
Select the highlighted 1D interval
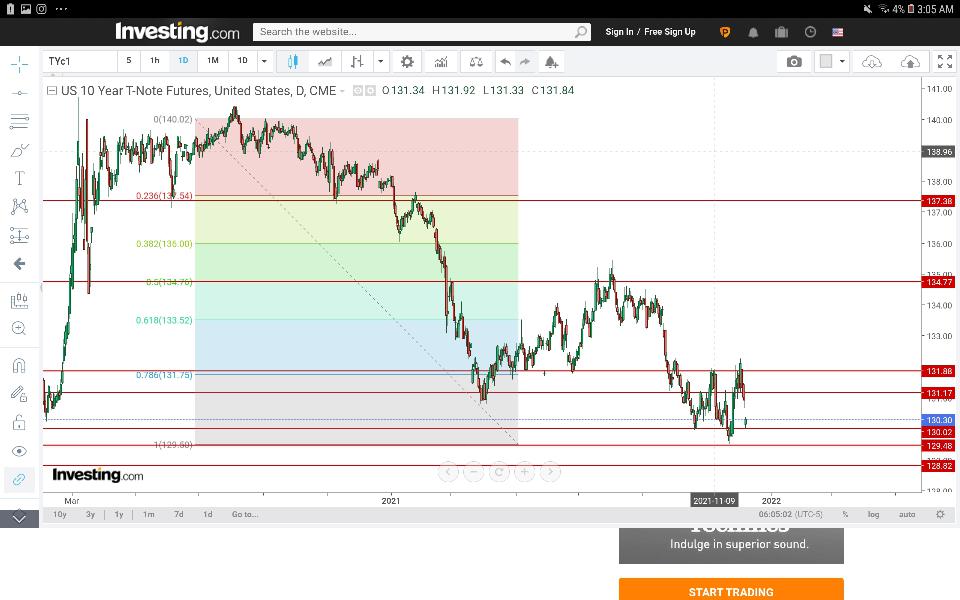(x=183, y=61)
